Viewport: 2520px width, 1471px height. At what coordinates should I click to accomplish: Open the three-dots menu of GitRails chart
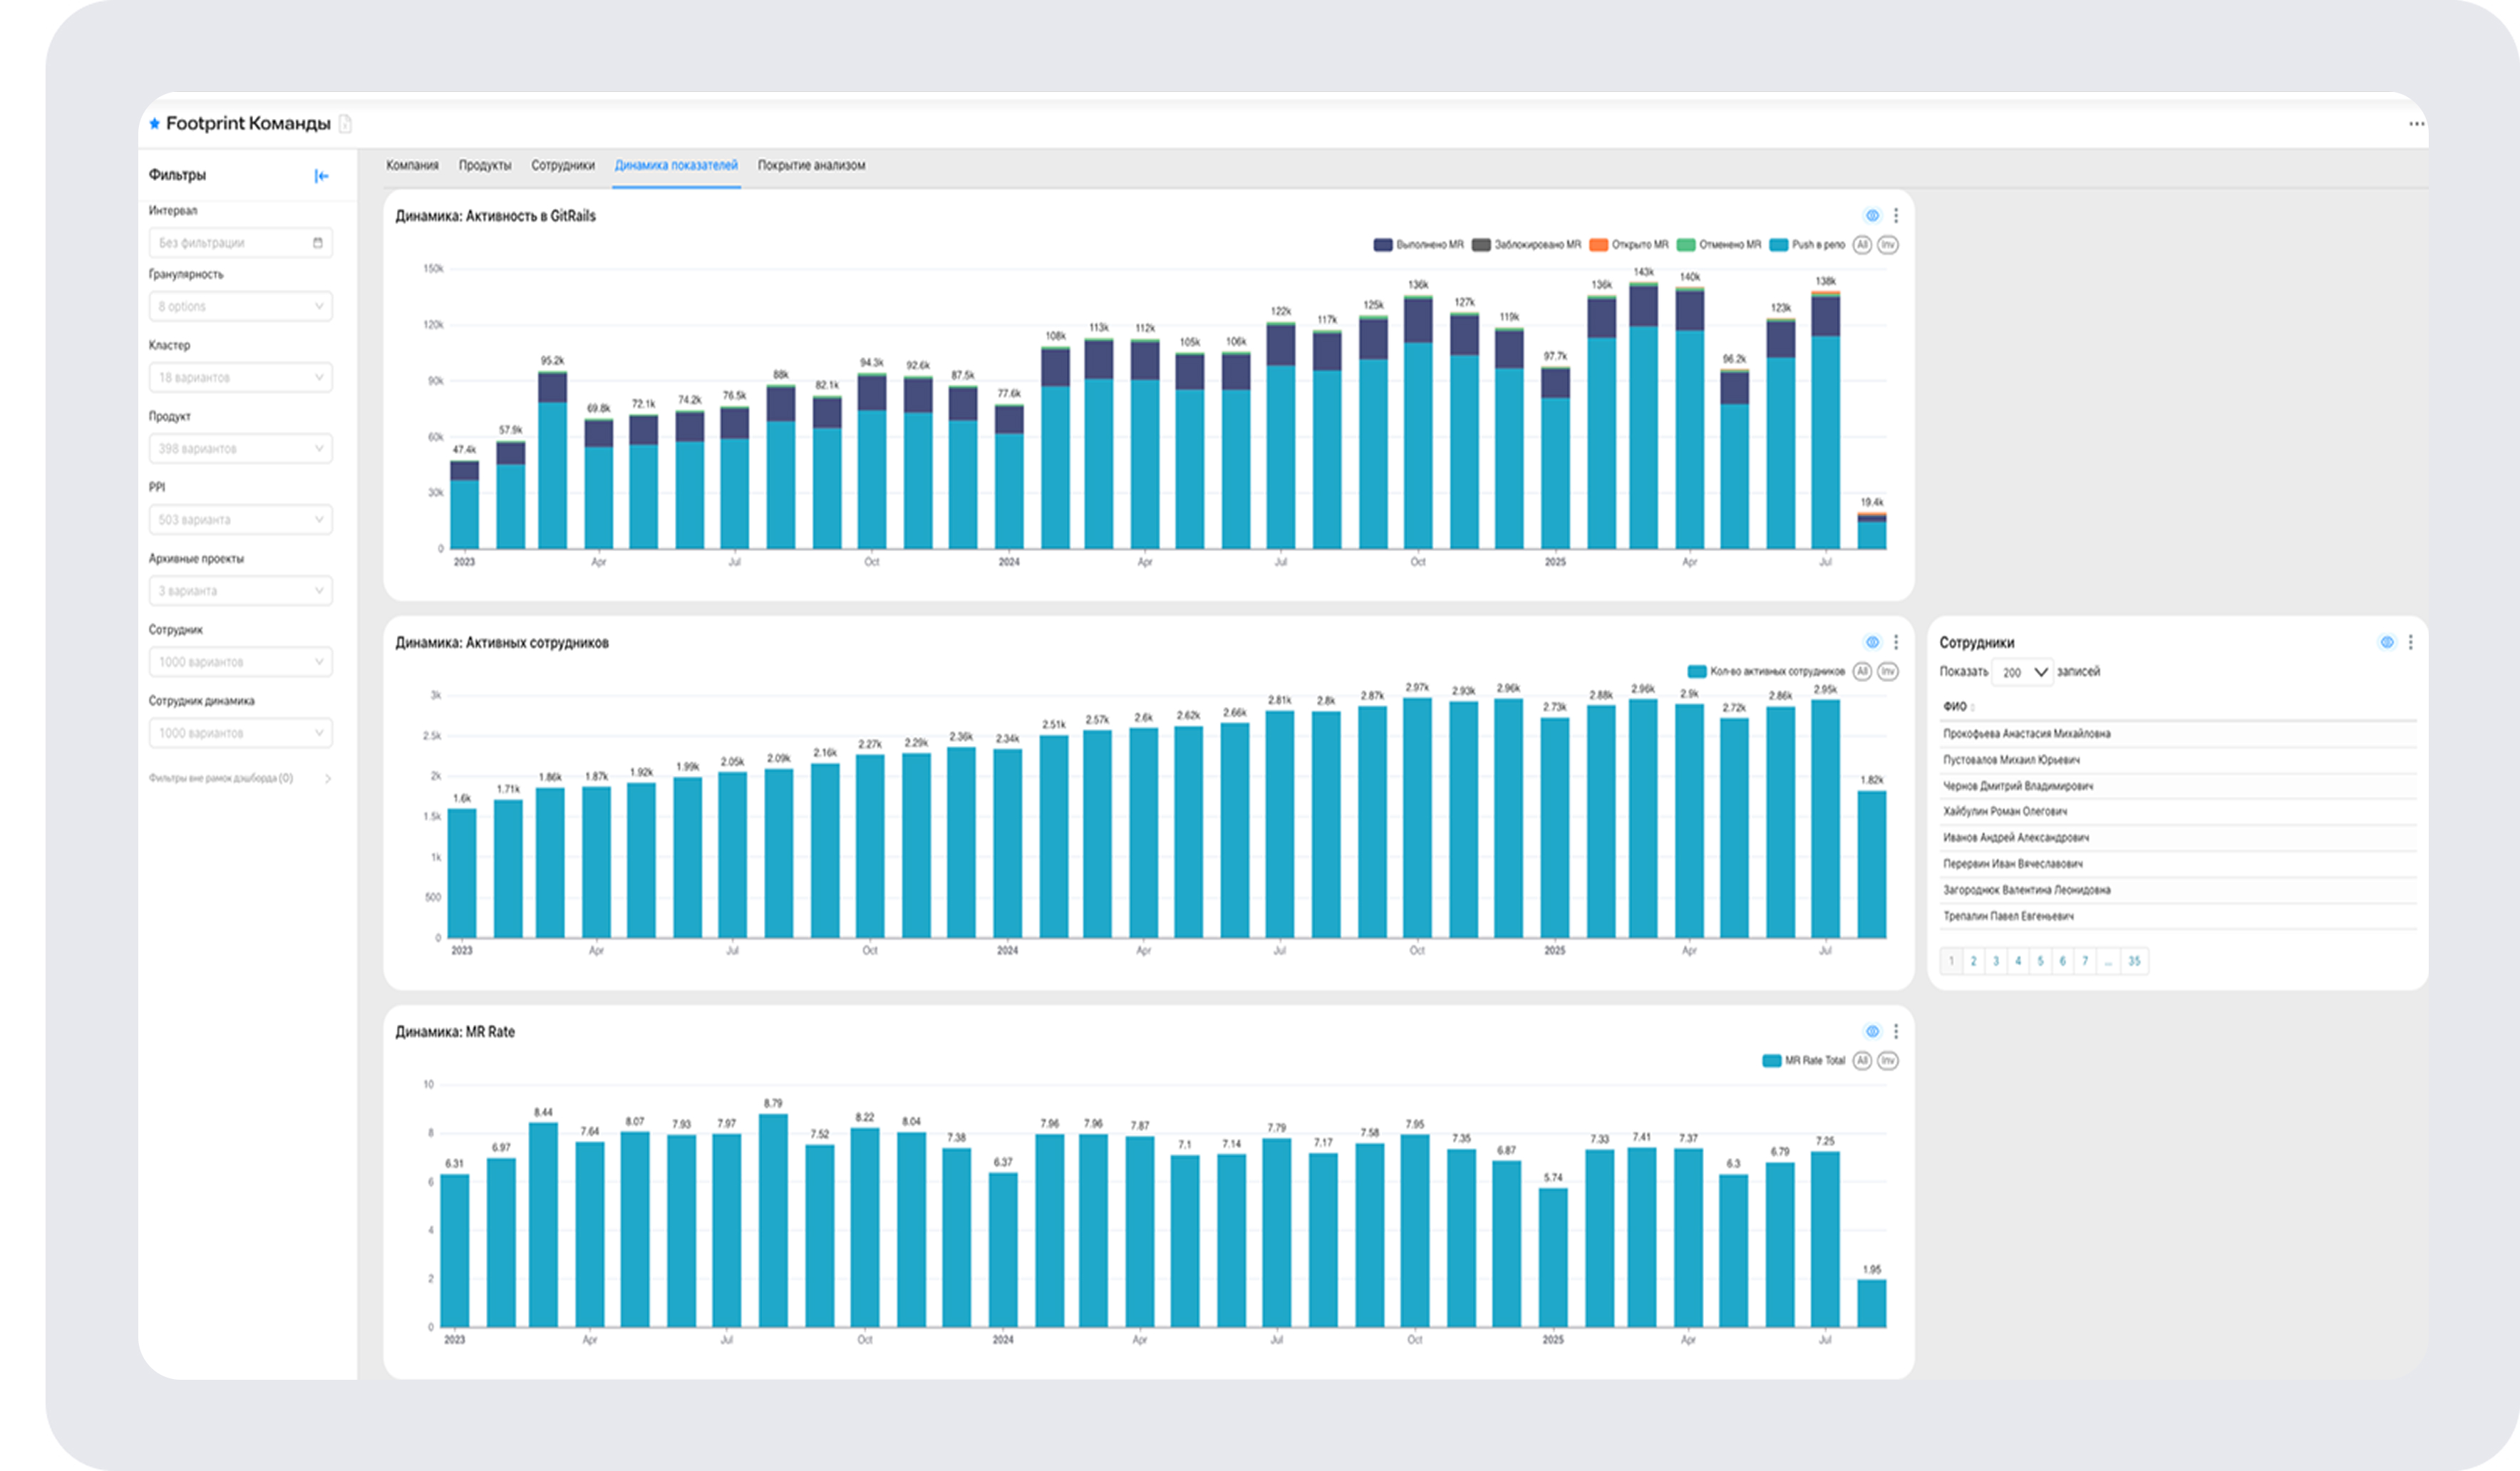tap(1896, 216)
